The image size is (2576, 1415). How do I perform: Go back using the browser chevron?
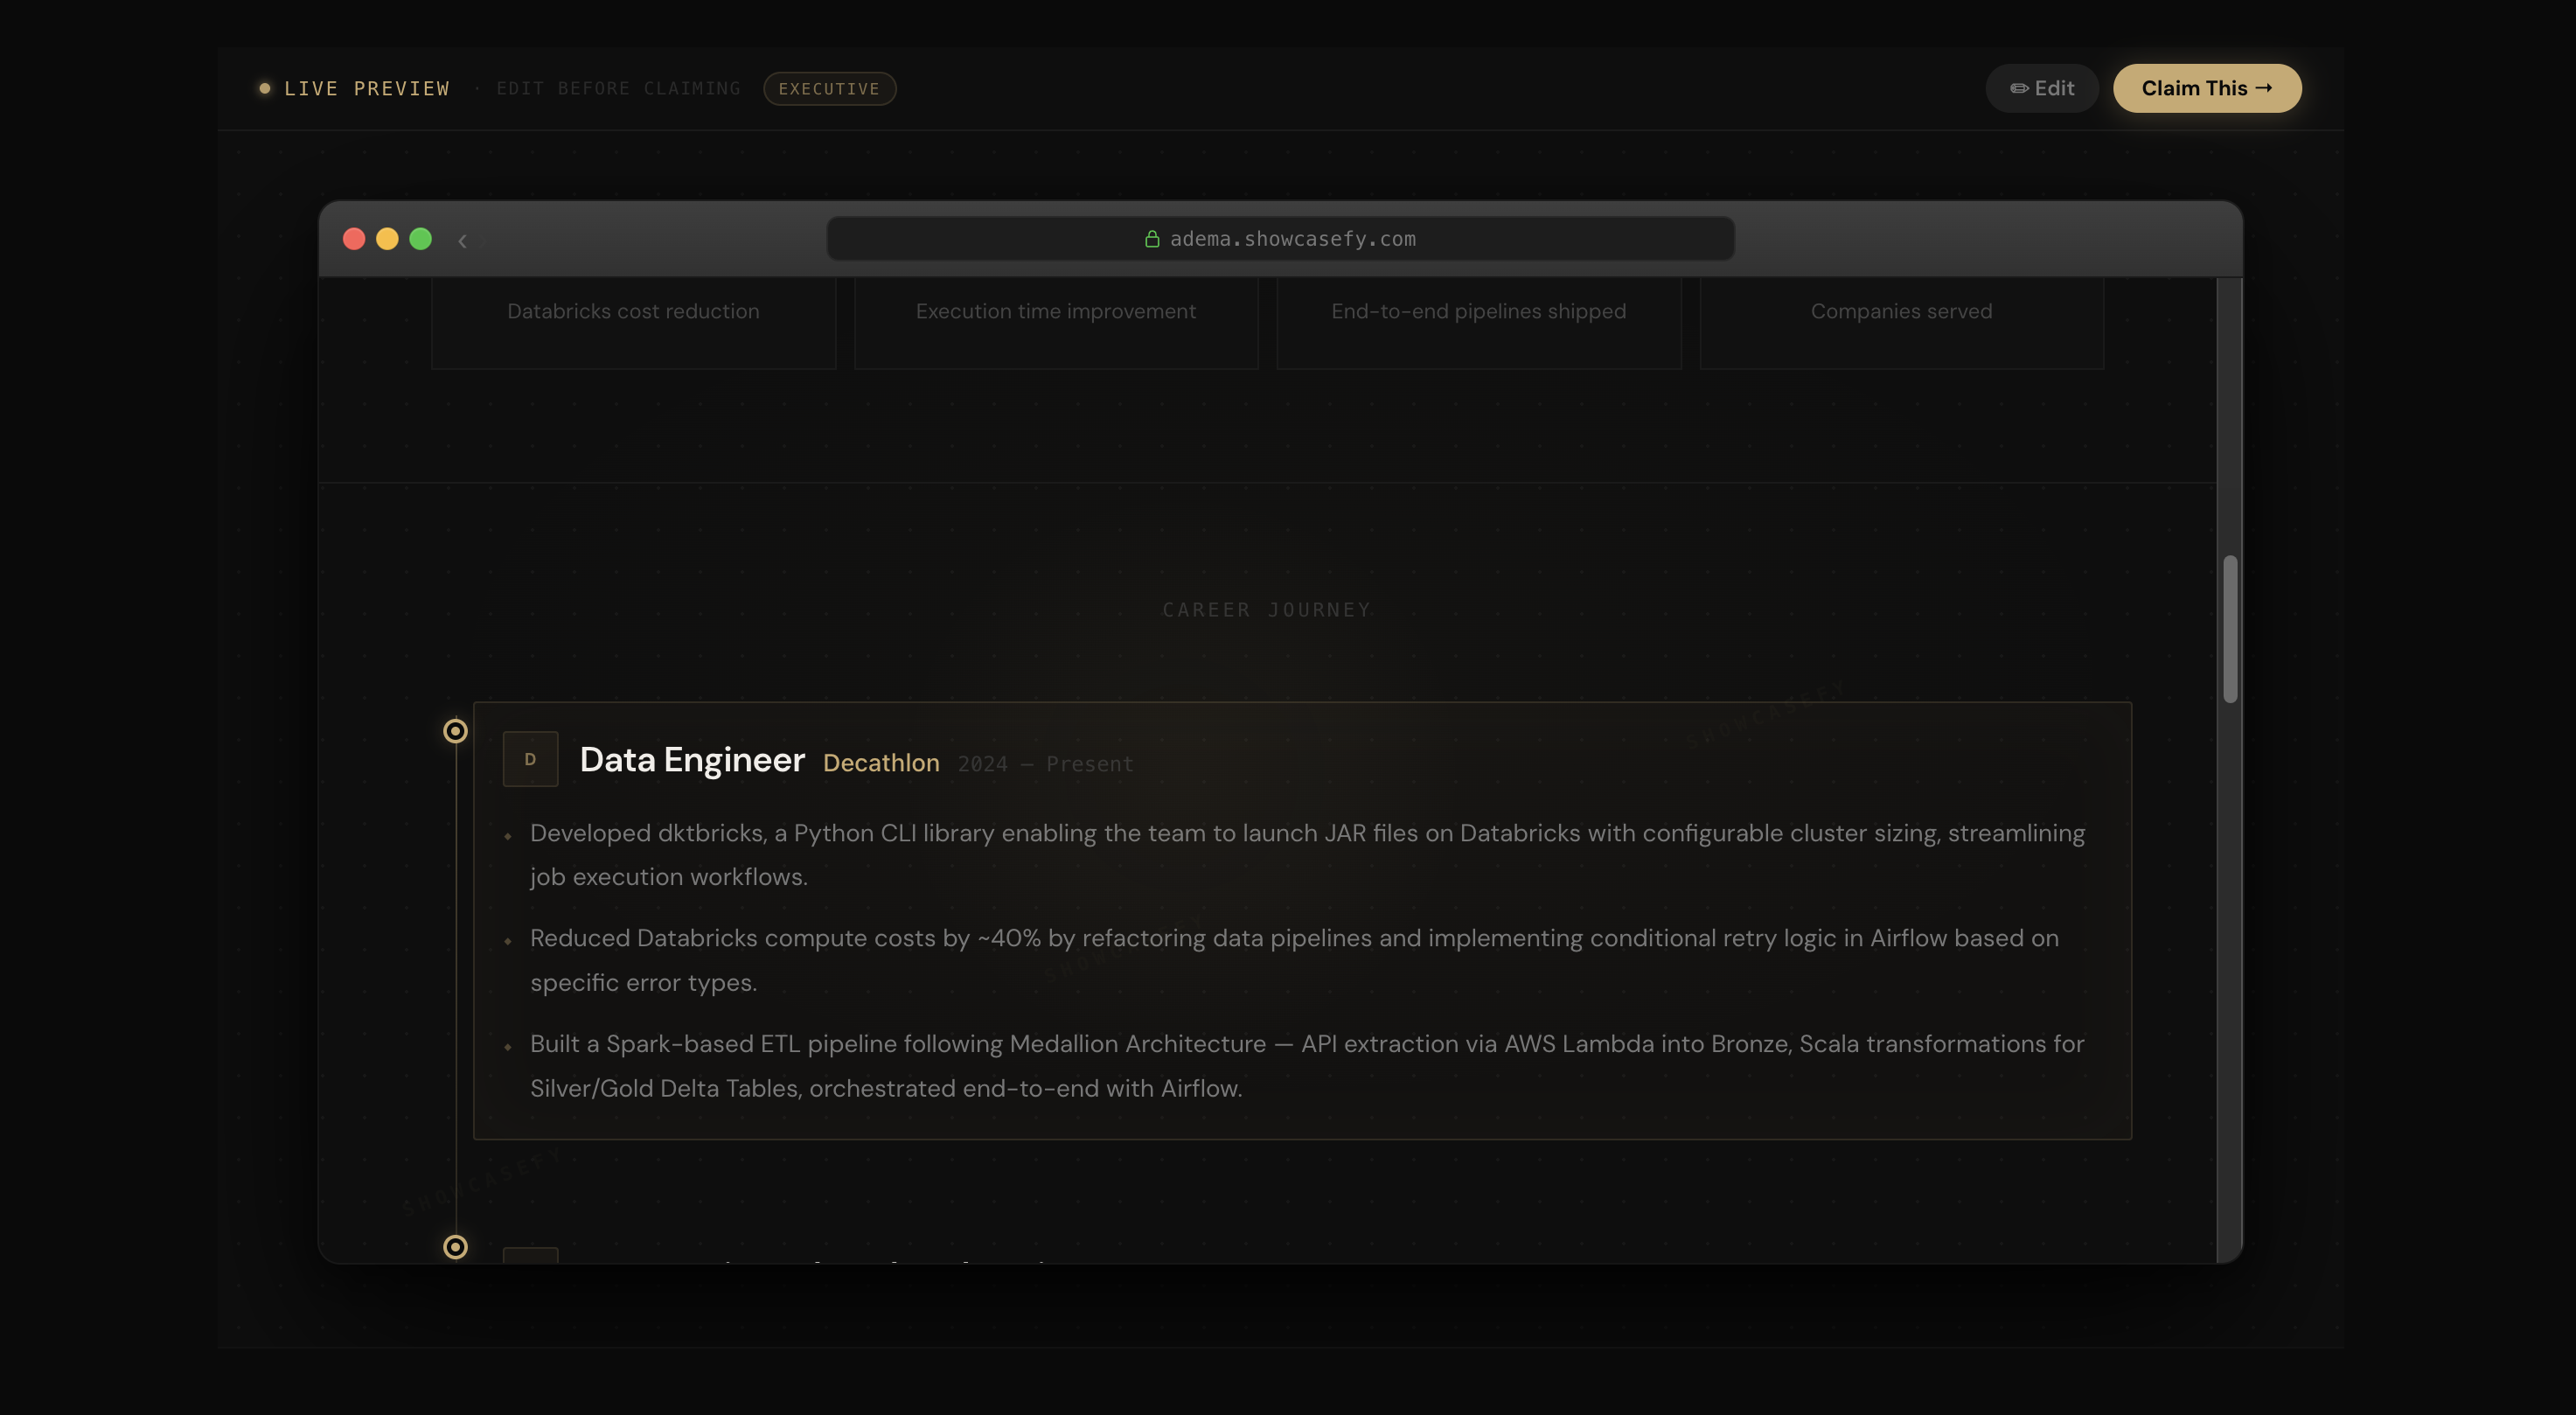462,240
